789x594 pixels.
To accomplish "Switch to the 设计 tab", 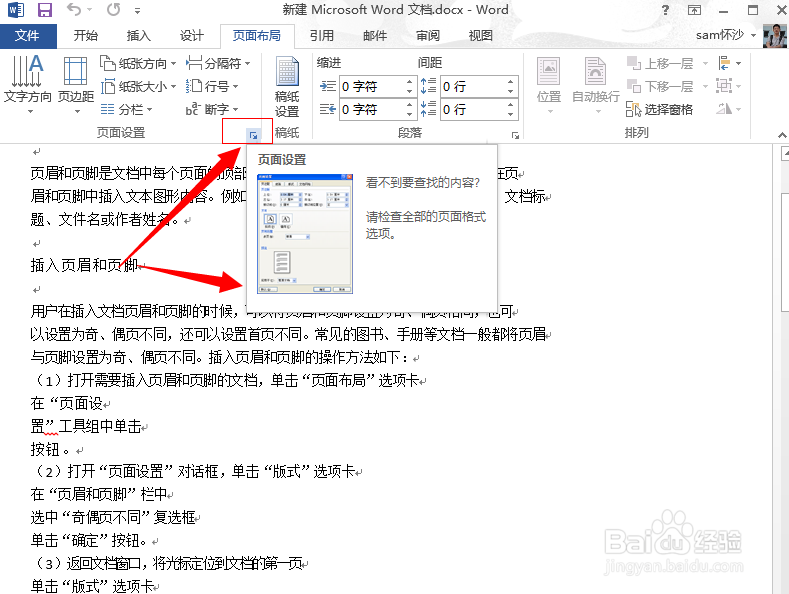I will tap(192, 36).
